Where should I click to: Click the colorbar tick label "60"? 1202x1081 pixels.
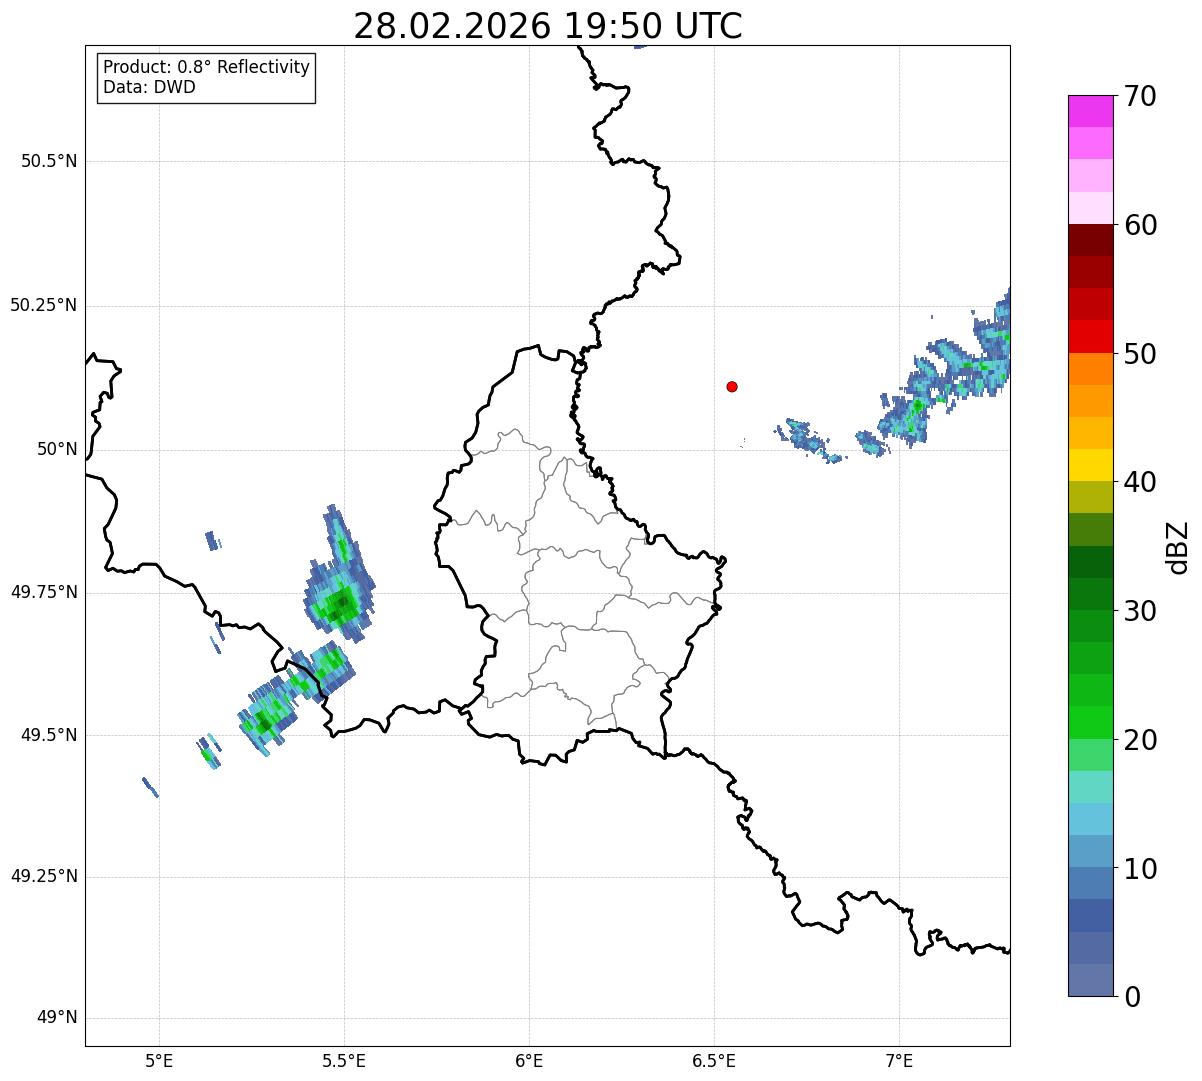(1140, 225)
